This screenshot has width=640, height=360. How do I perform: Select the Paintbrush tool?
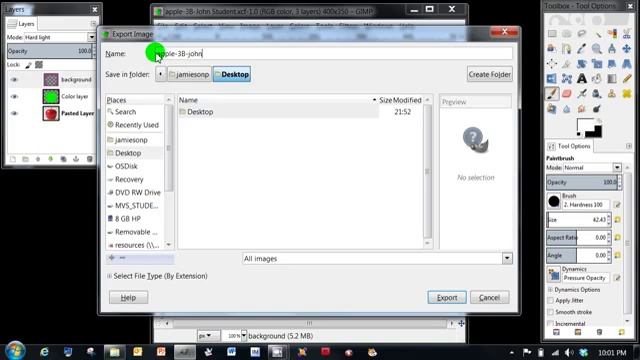[552, 93]
